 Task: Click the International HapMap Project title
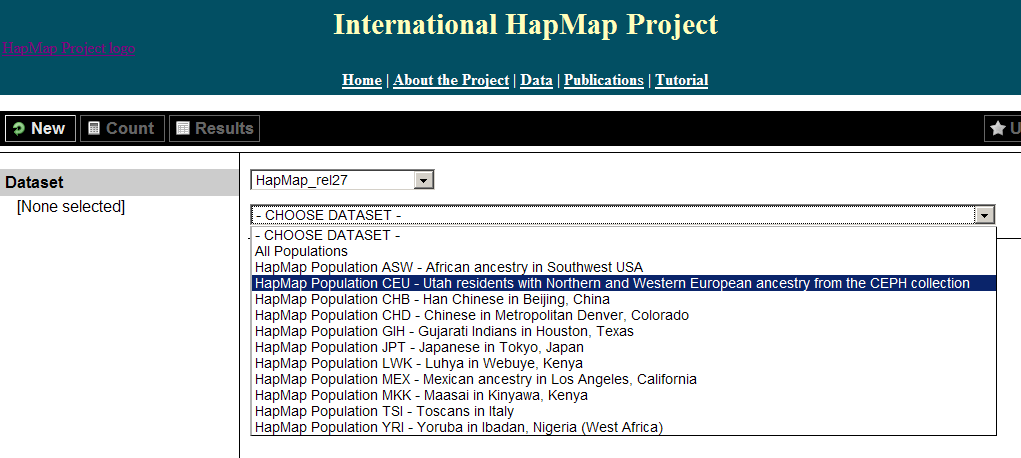tap(525, 25)
